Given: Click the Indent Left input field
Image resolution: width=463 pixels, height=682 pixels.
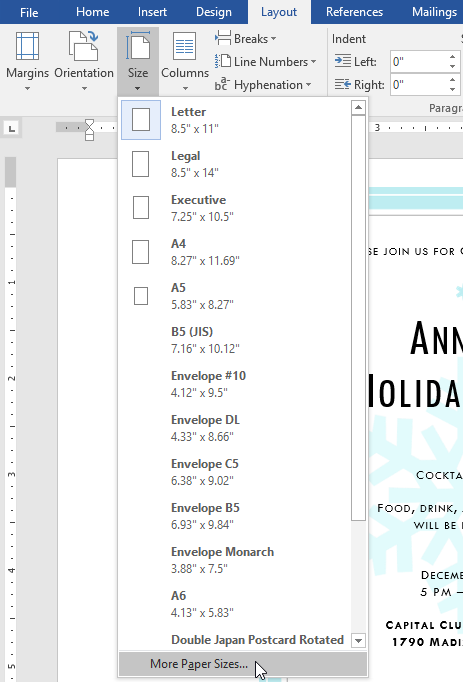Looking at the screenshot, I should point(418,62).
